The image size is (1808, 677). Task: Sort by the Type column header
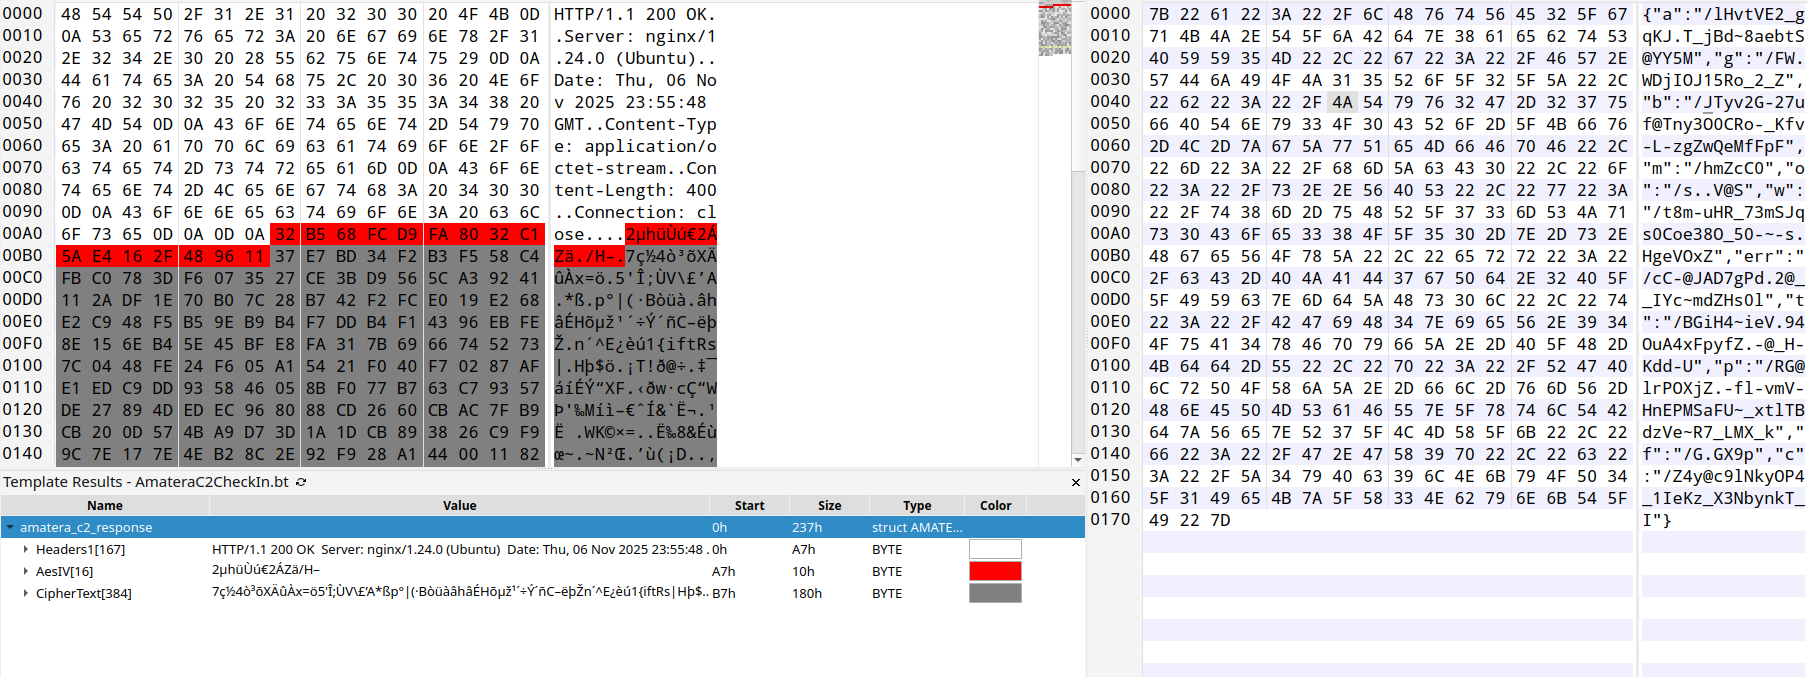pos(917,505)
